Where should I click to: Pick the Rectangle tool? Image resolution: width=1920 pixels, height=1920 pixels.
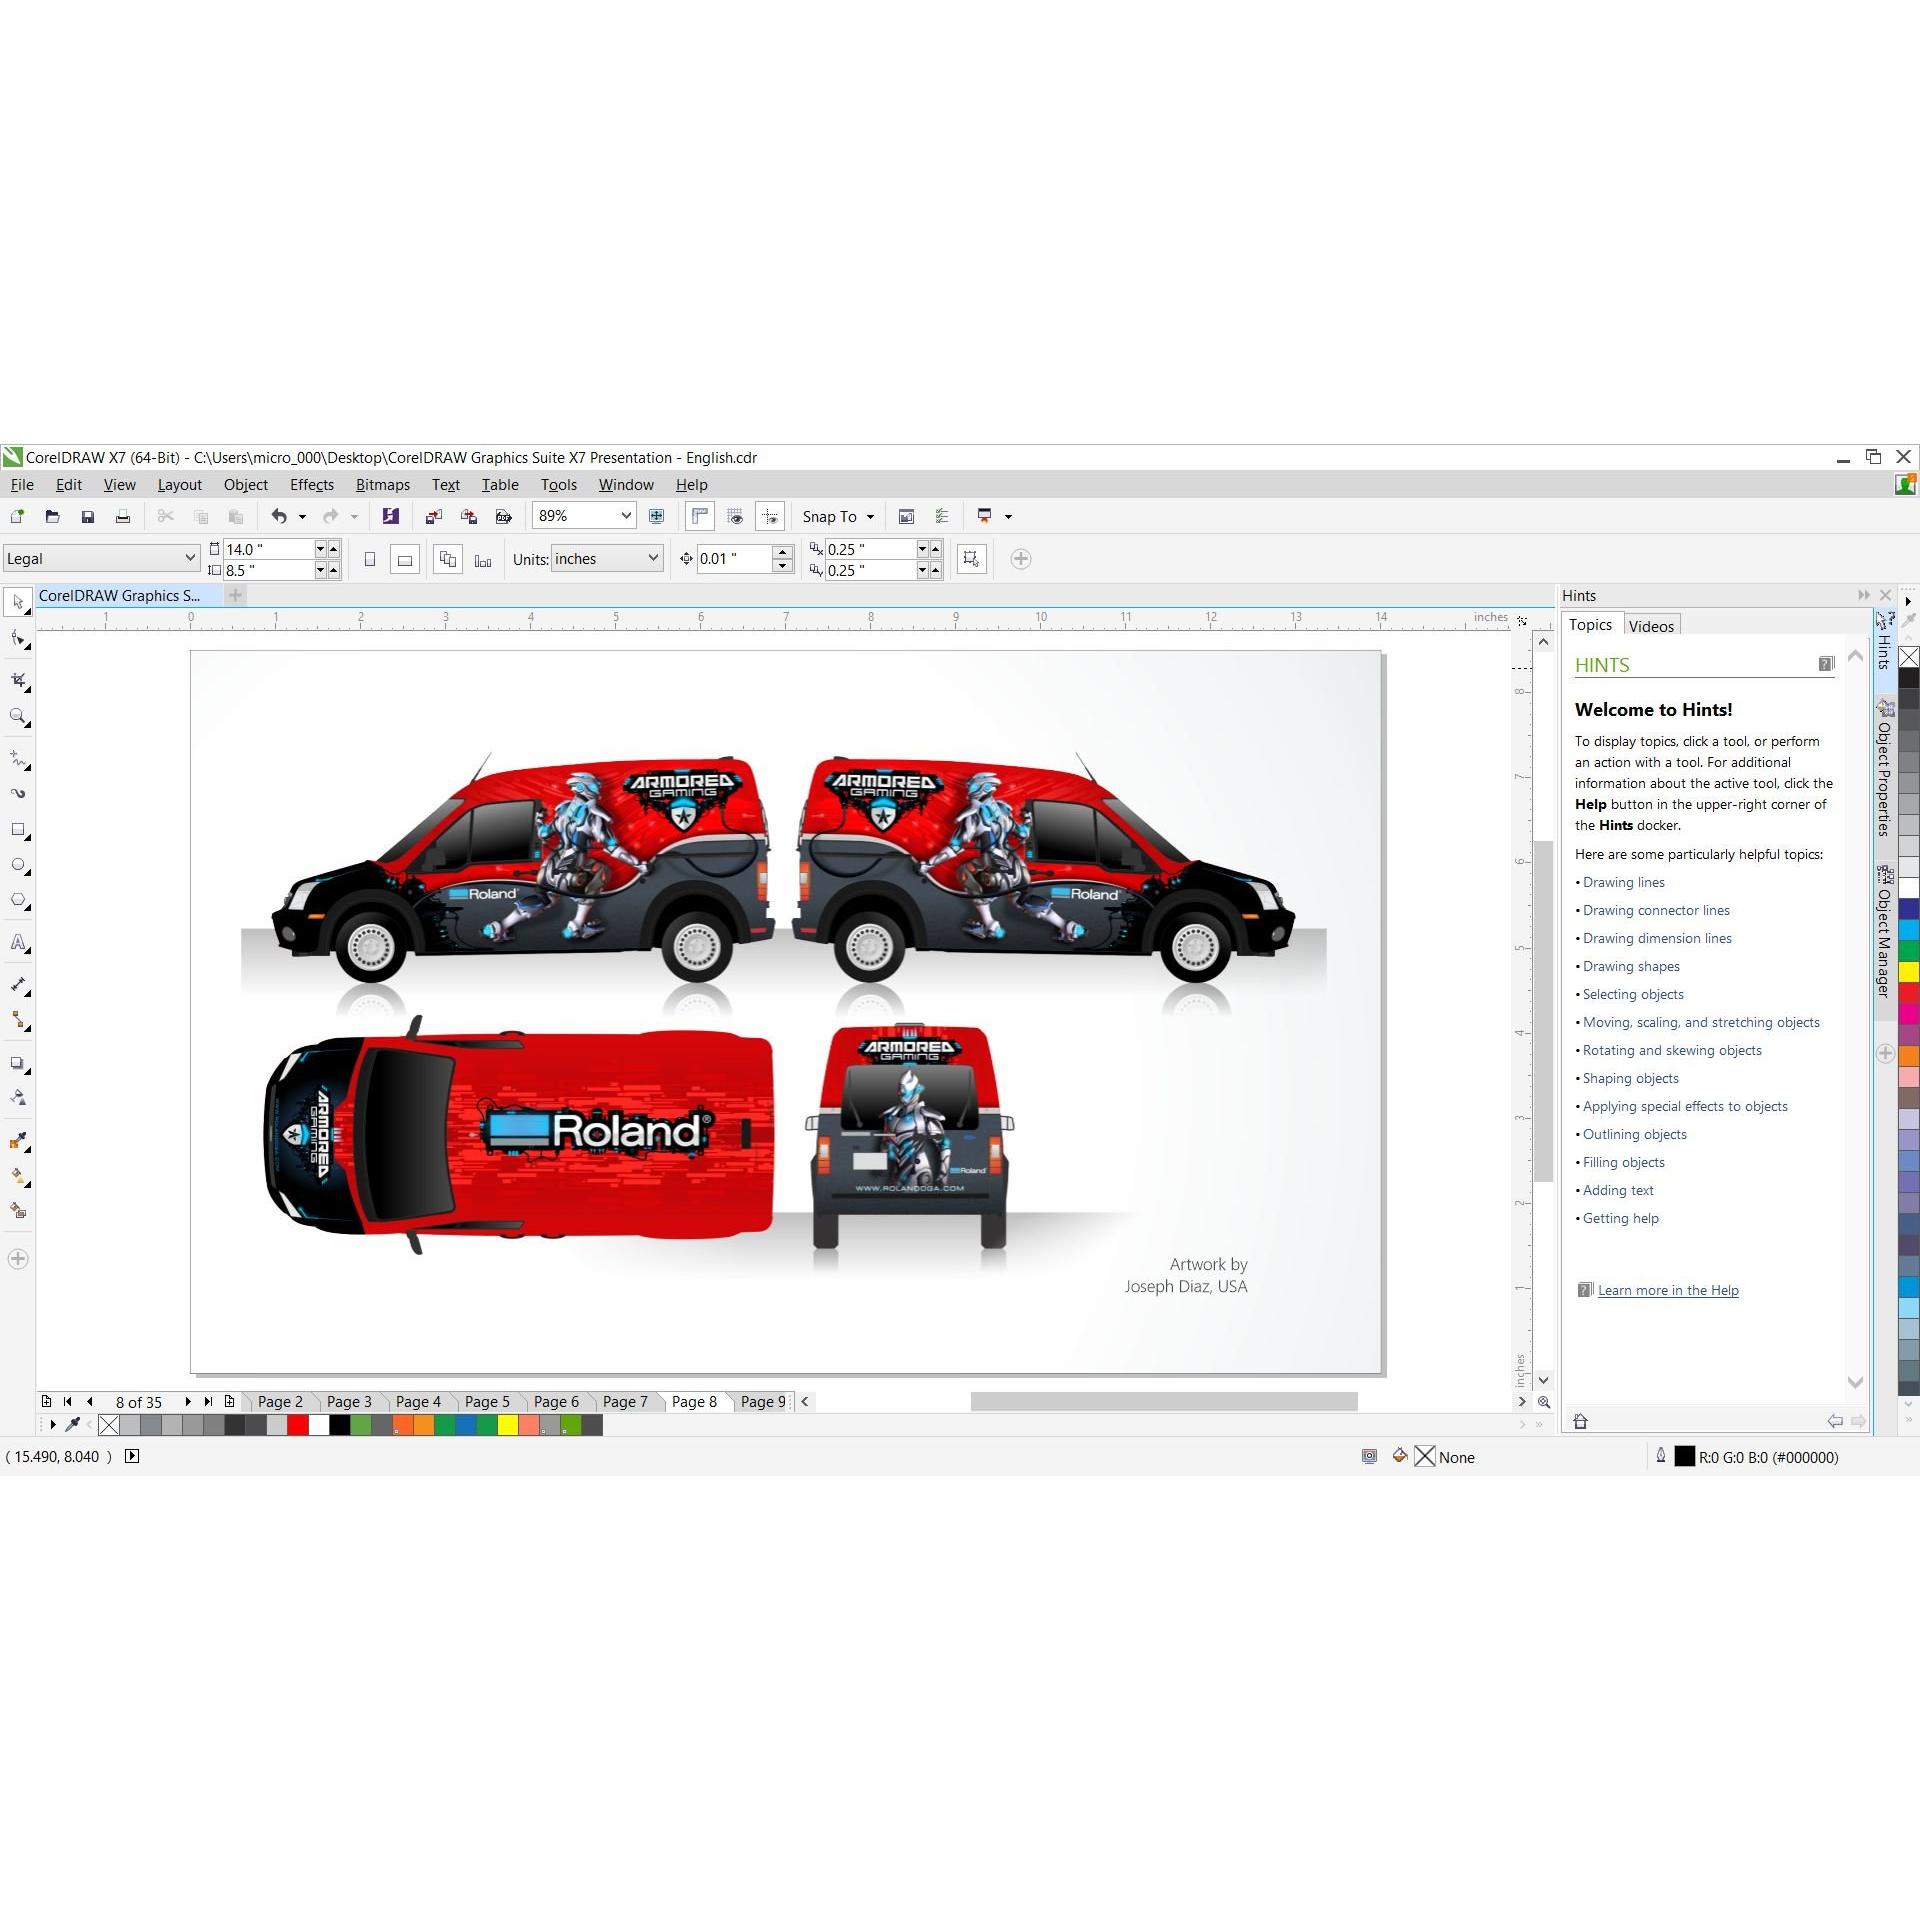pyautogui.click(x=18, y=830)
